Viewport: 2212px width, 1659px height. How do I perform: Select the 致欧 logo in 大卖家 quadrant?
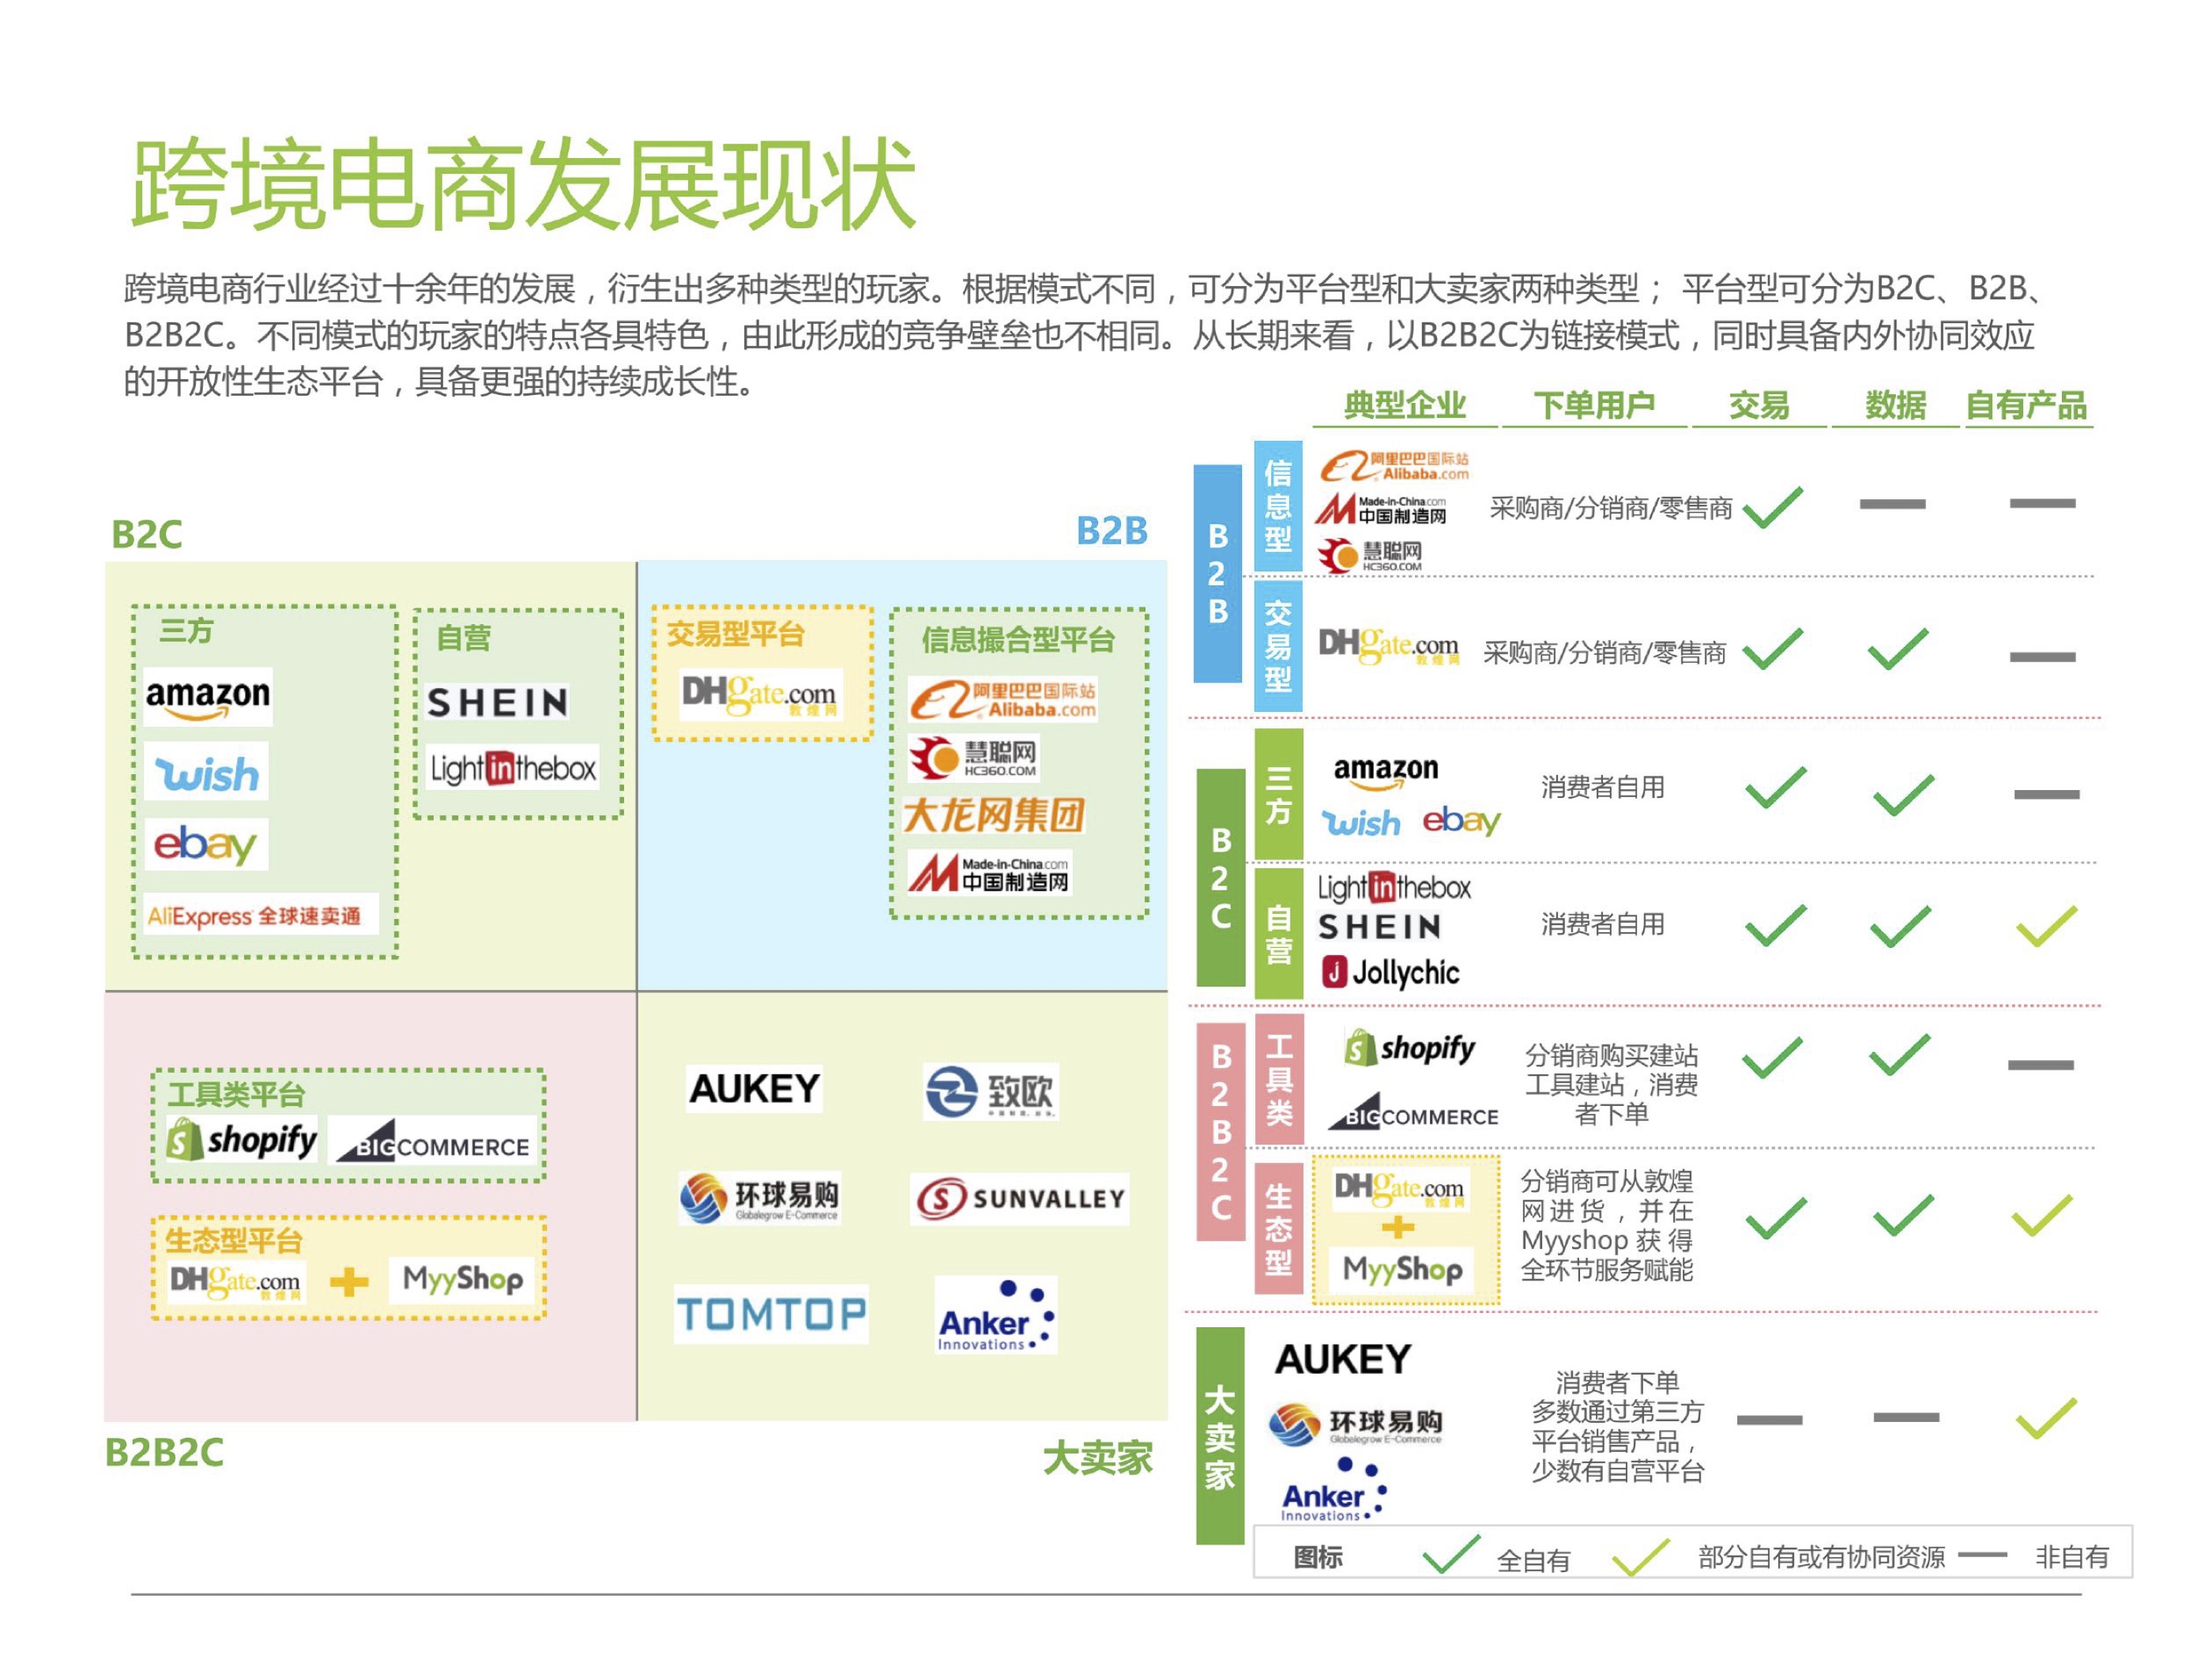pyautogui.click(x=990, y=1091)
